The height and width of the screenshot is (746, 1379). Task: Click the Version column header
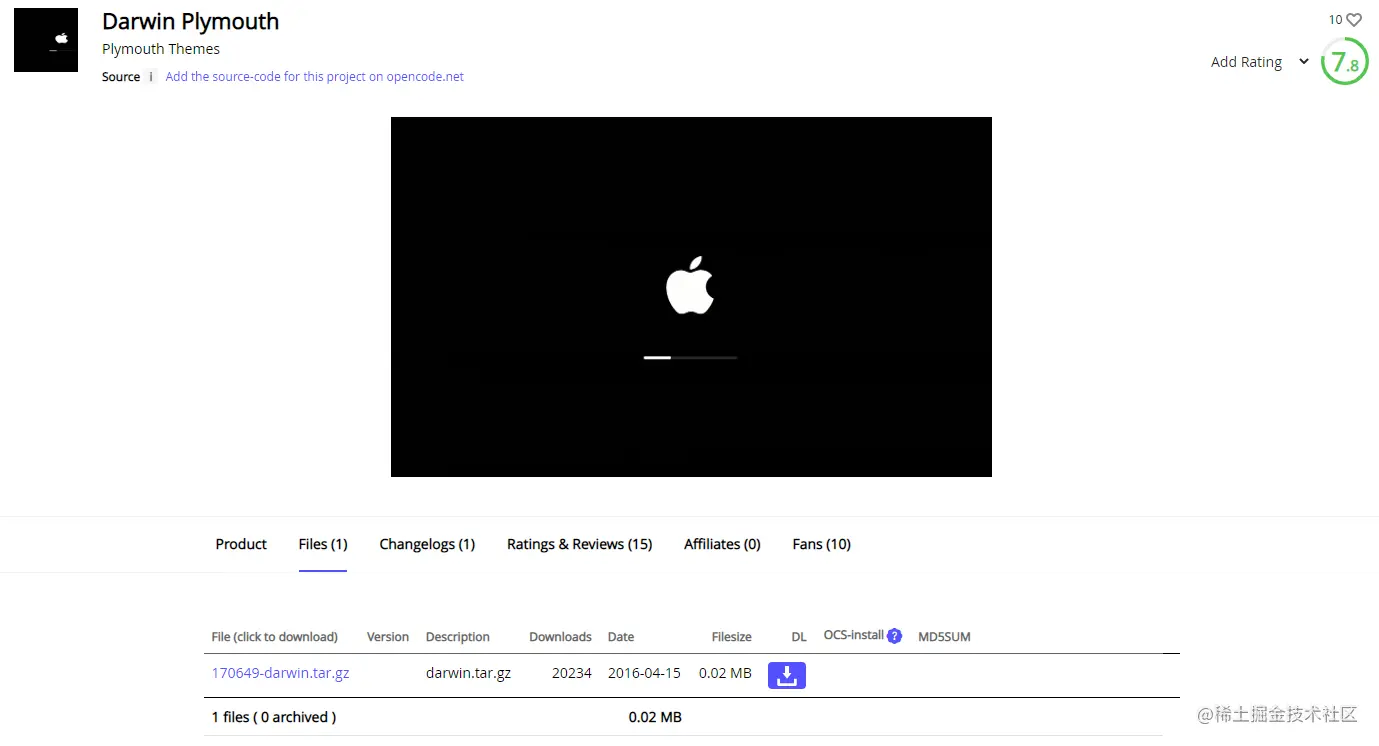pyautogui.click(x=388, y=637)
